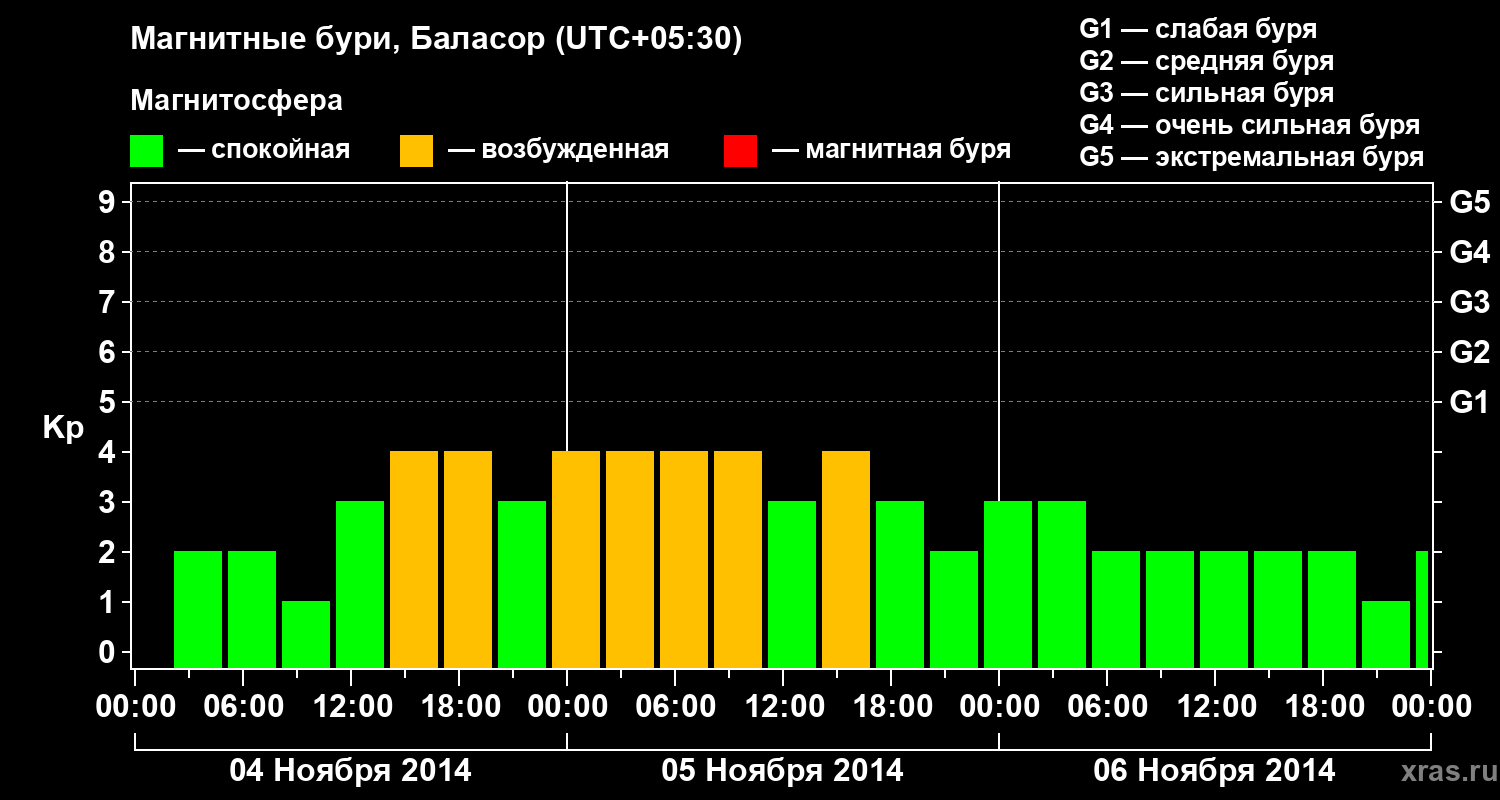This screenshot has height=800, width=1500.
Task: Click the red 'магнитная буря' legend swatch
Action: pyautogui.click(x=740, y=151)
